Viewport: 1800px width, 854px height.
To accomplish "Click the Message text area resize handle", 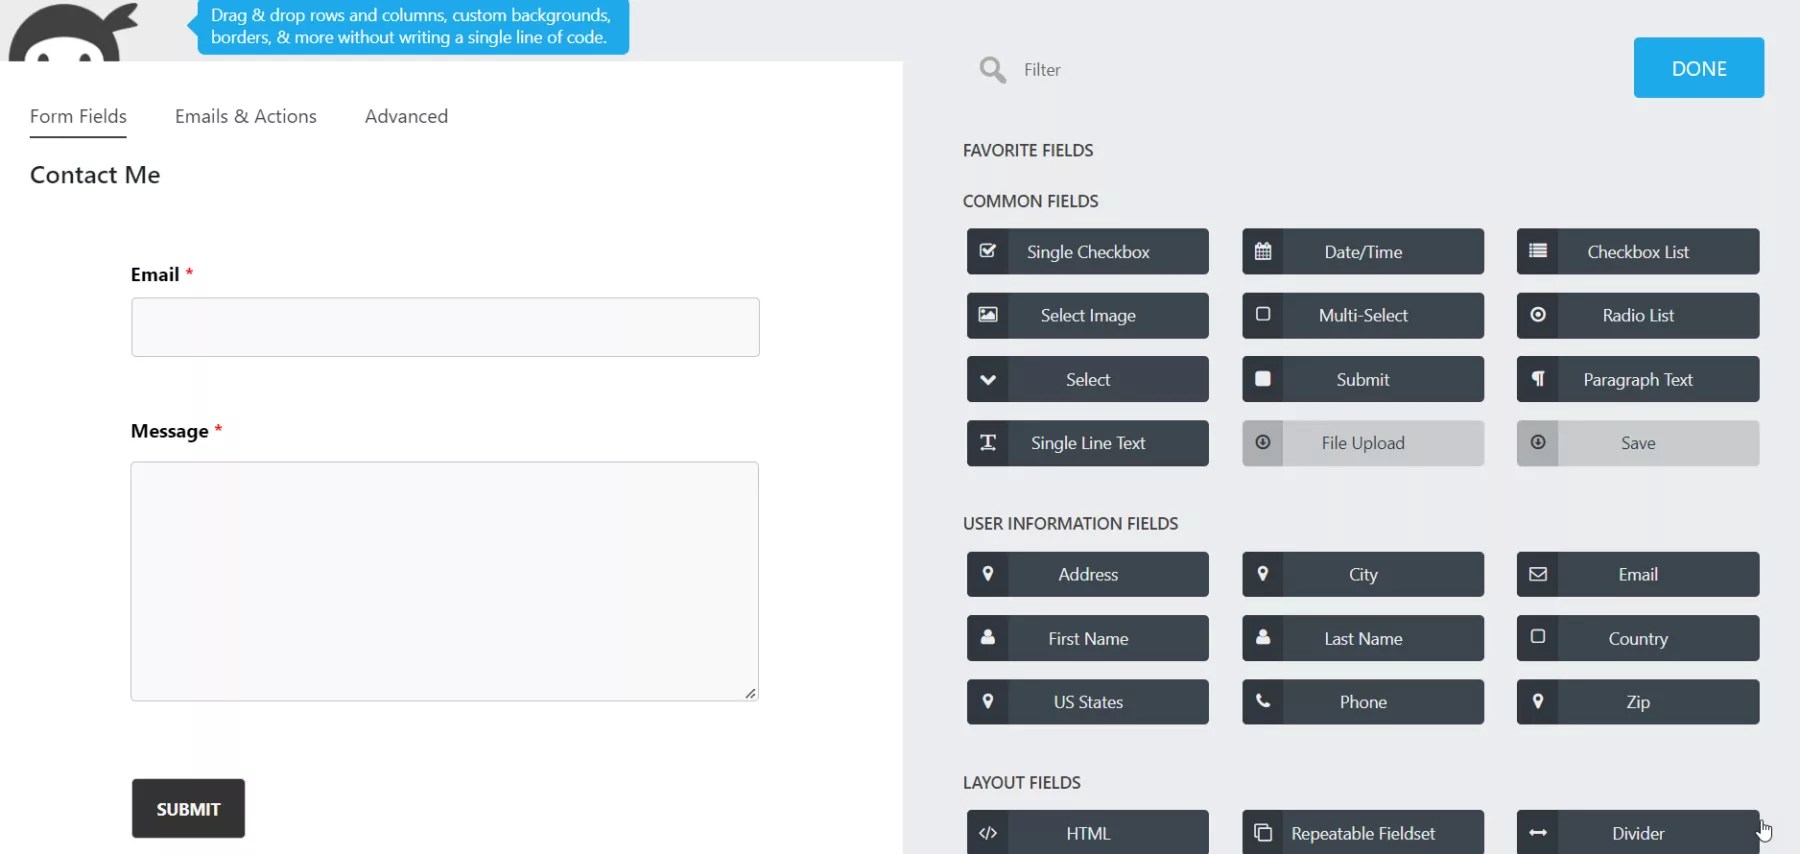I will (750, 693).
